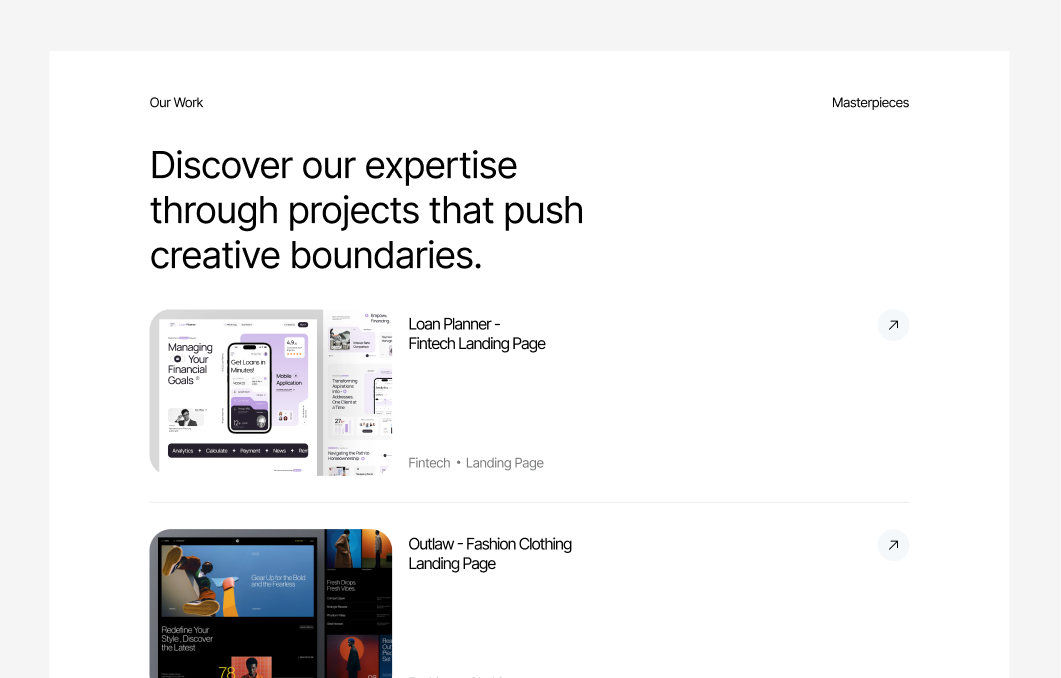Viewport: 1061px width, 678px height.
Task: Click 'Managing Your Financial Goals' text in preview
Action: (x=190, y=364)
